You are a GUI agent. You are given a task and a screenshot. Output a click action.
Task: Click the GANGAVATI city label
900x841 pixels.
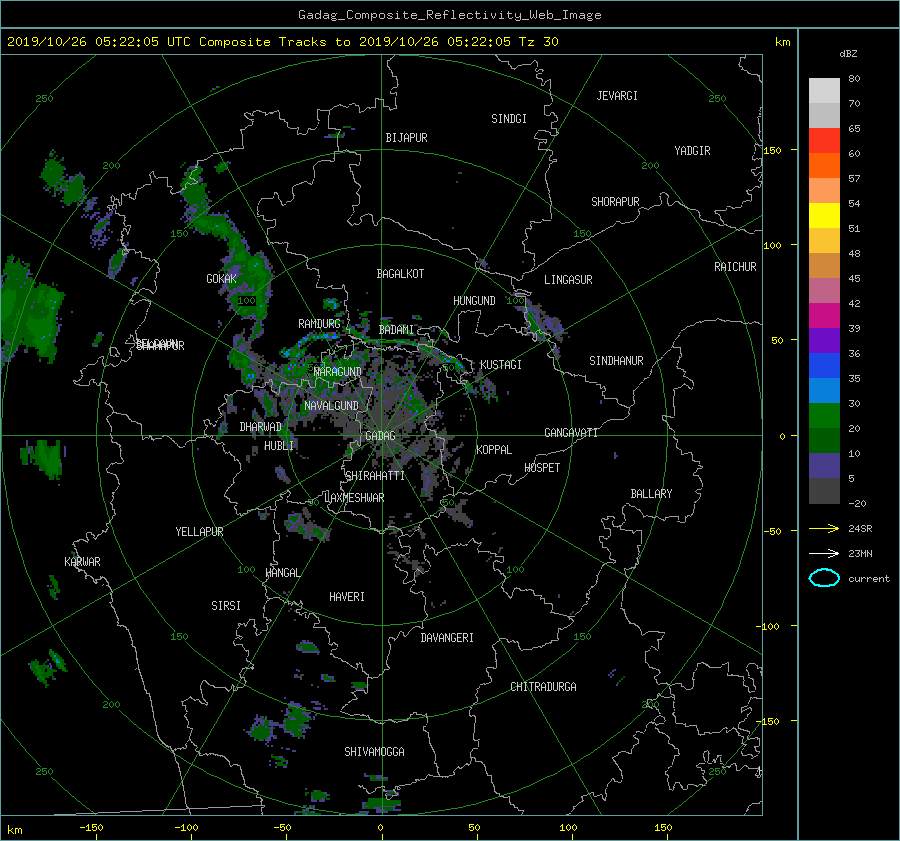tap(571, 432)
